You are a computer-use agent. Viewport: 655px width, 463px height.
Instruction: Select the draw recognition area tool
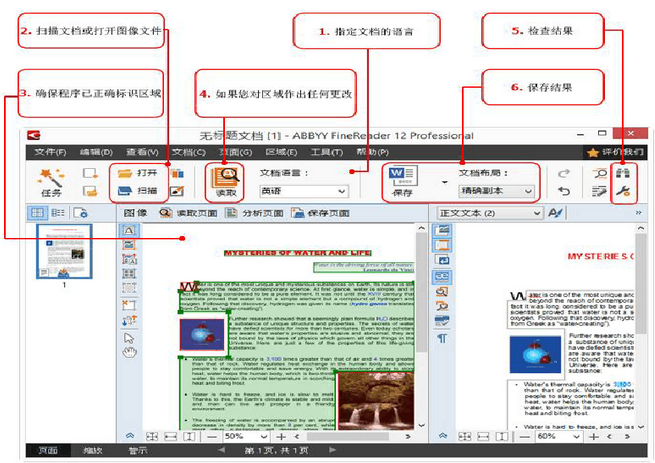(129, 287)
